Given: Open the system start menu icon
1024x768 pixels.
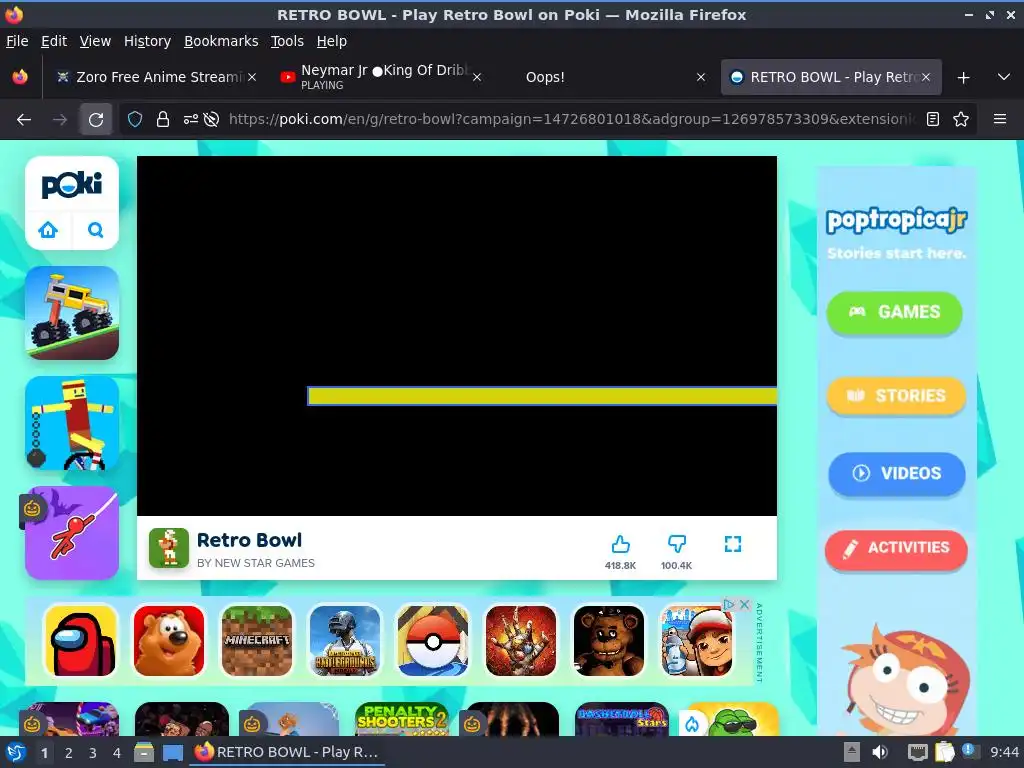Looking at the screenshot, I should click(x=16, y=752).
